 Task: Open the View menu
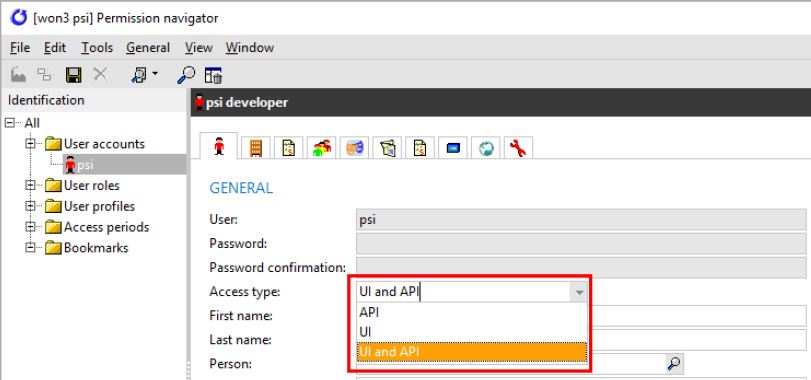[199, 48]
